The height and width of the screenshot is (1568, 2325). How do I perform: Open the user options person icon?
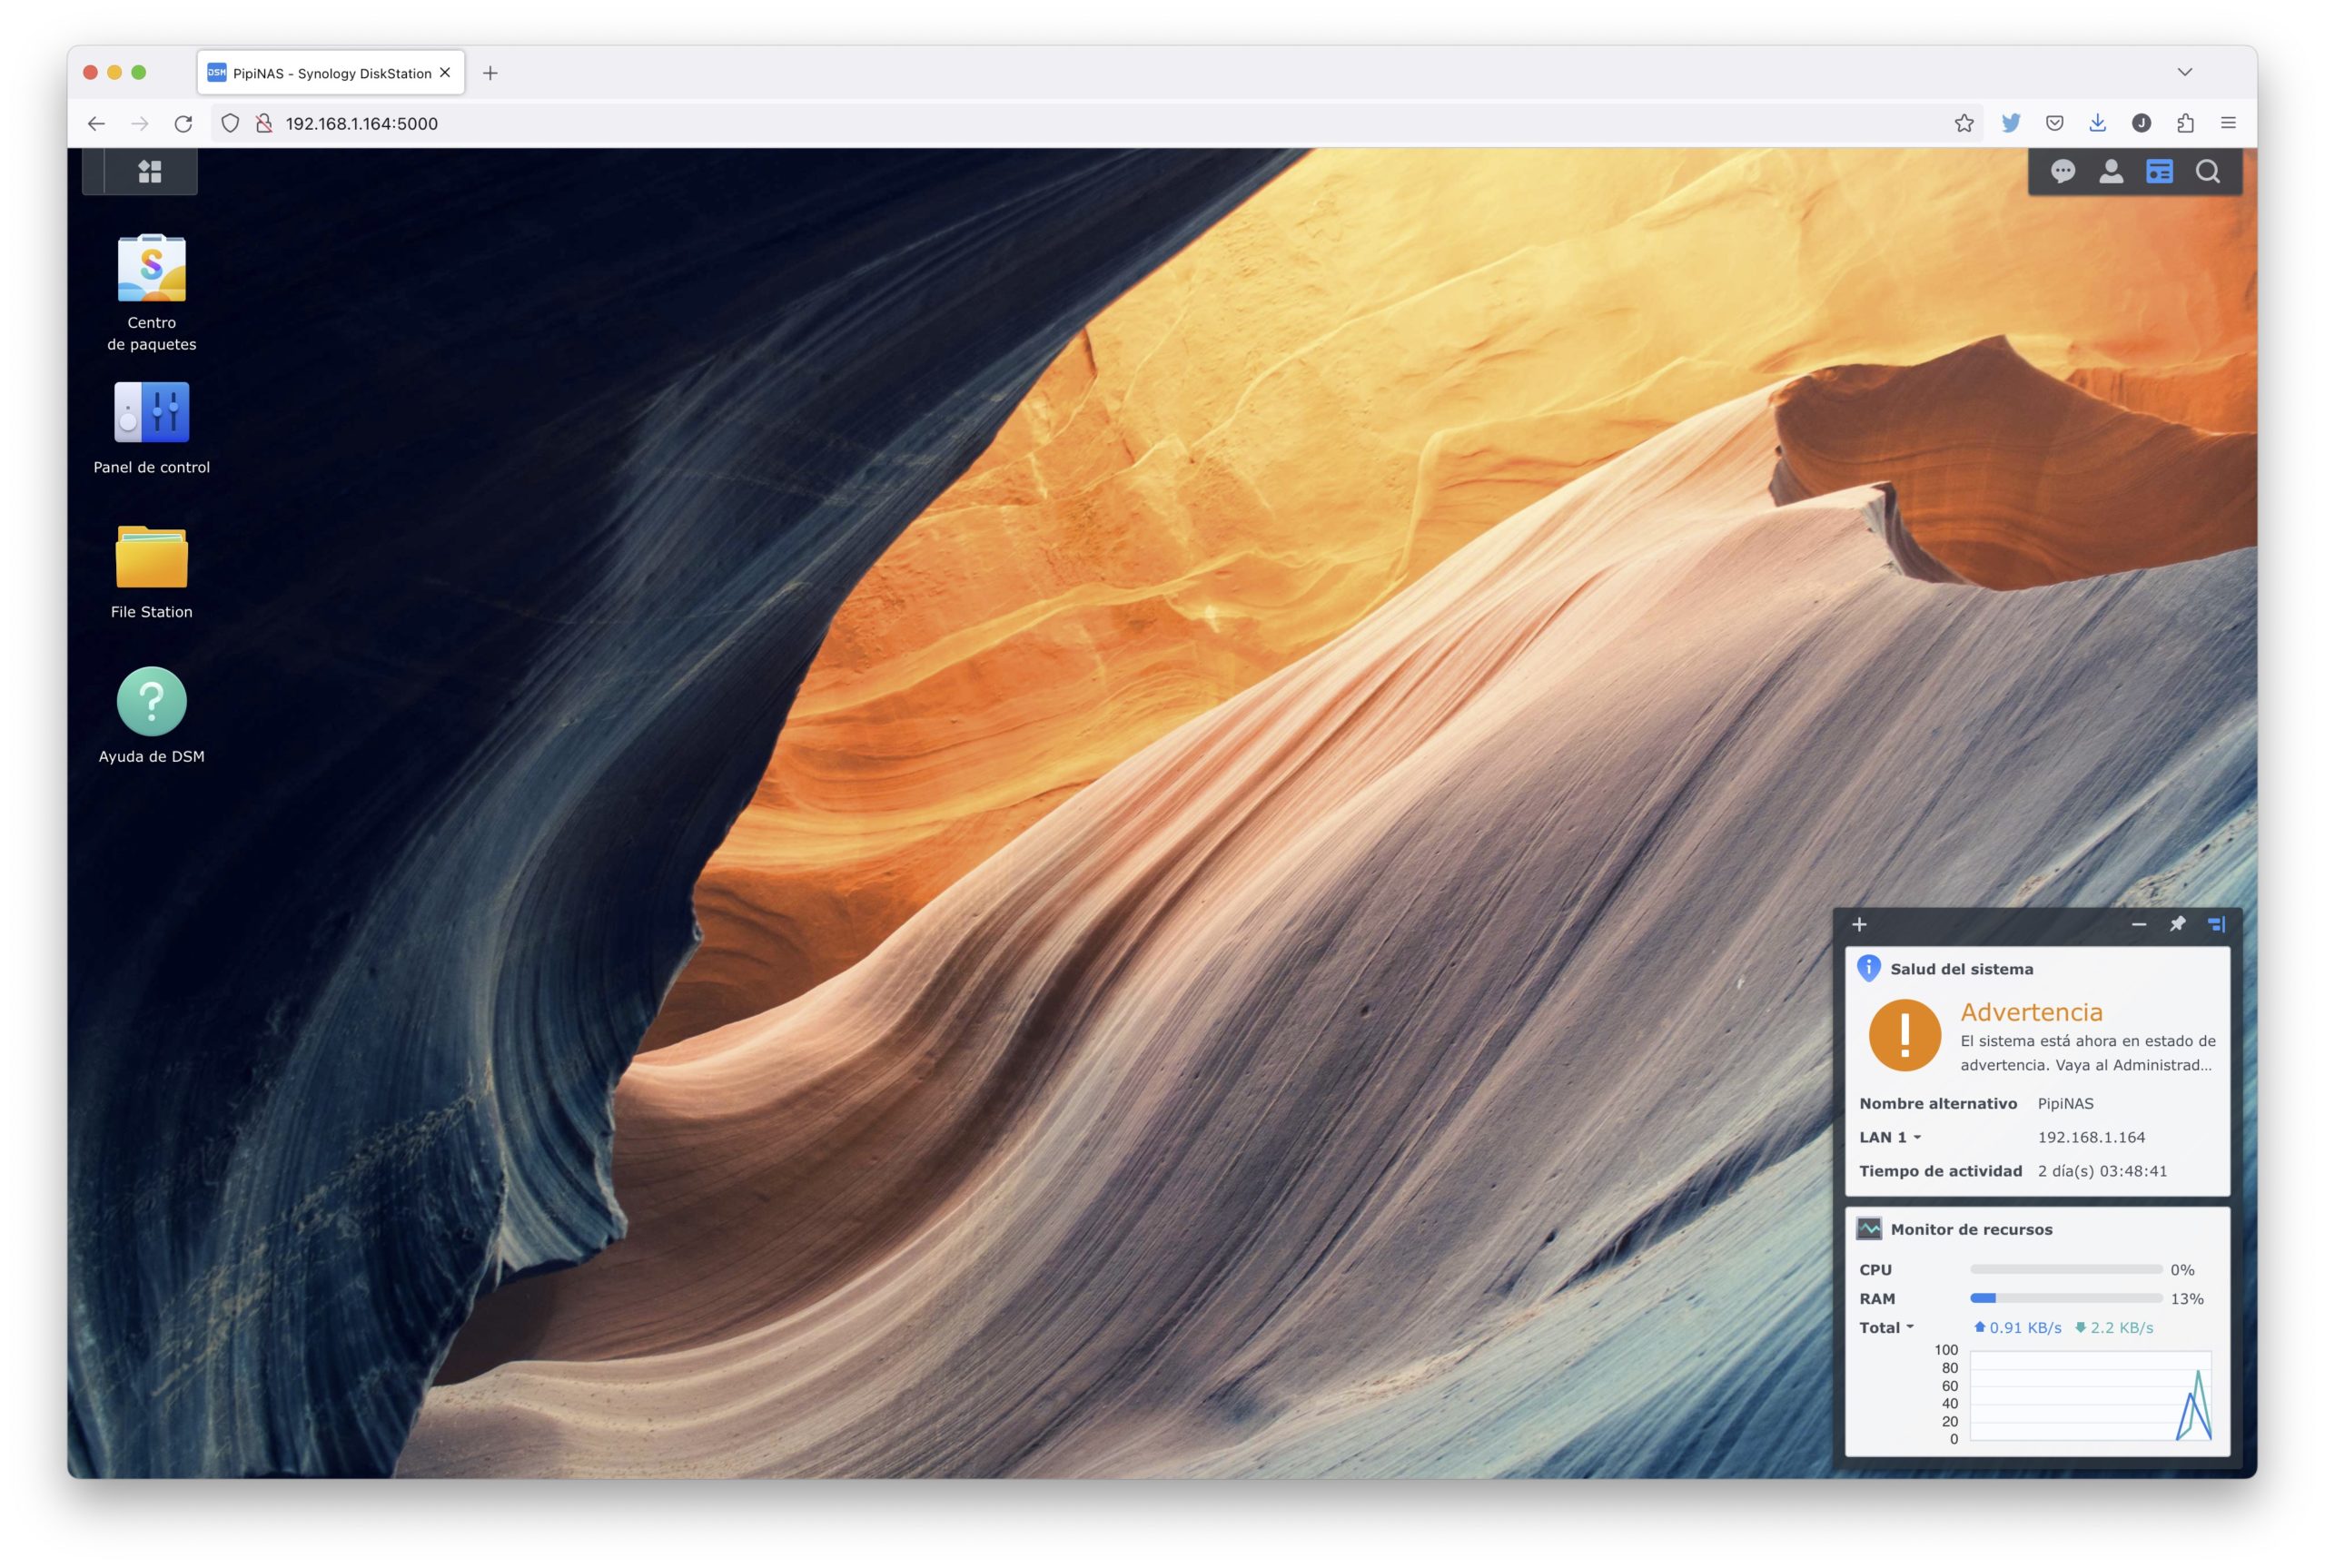click(x=2110, y=172)
